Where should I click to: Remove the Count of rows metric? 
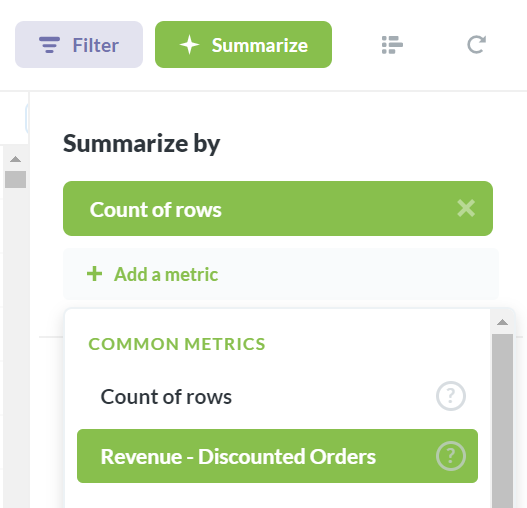466,208
